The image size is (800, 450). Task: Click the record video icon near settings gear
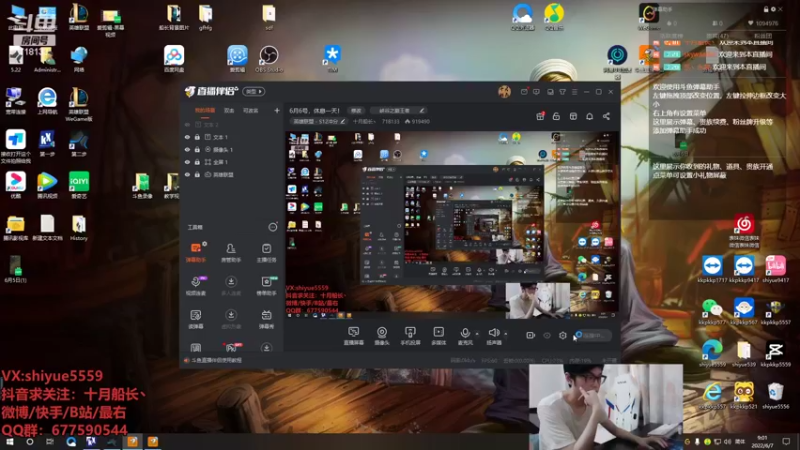pyautogui.click(x=531, y=335)
